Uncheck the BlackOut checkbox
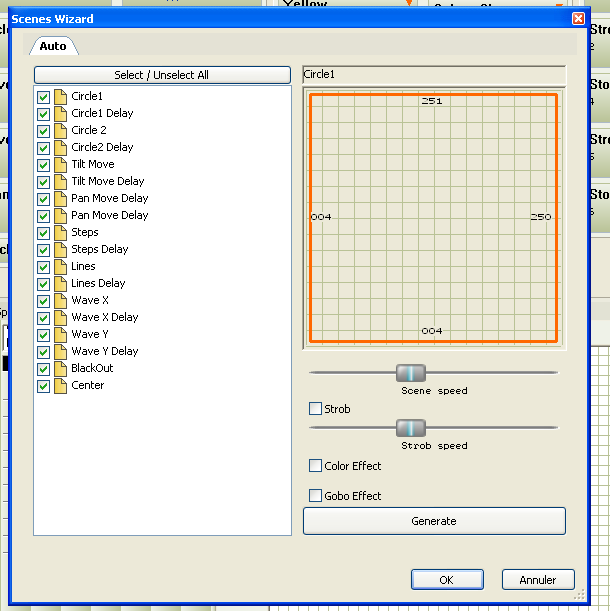The height and width of the screenshot is (611, 610). pyautogui.click(x=44, y=369)
